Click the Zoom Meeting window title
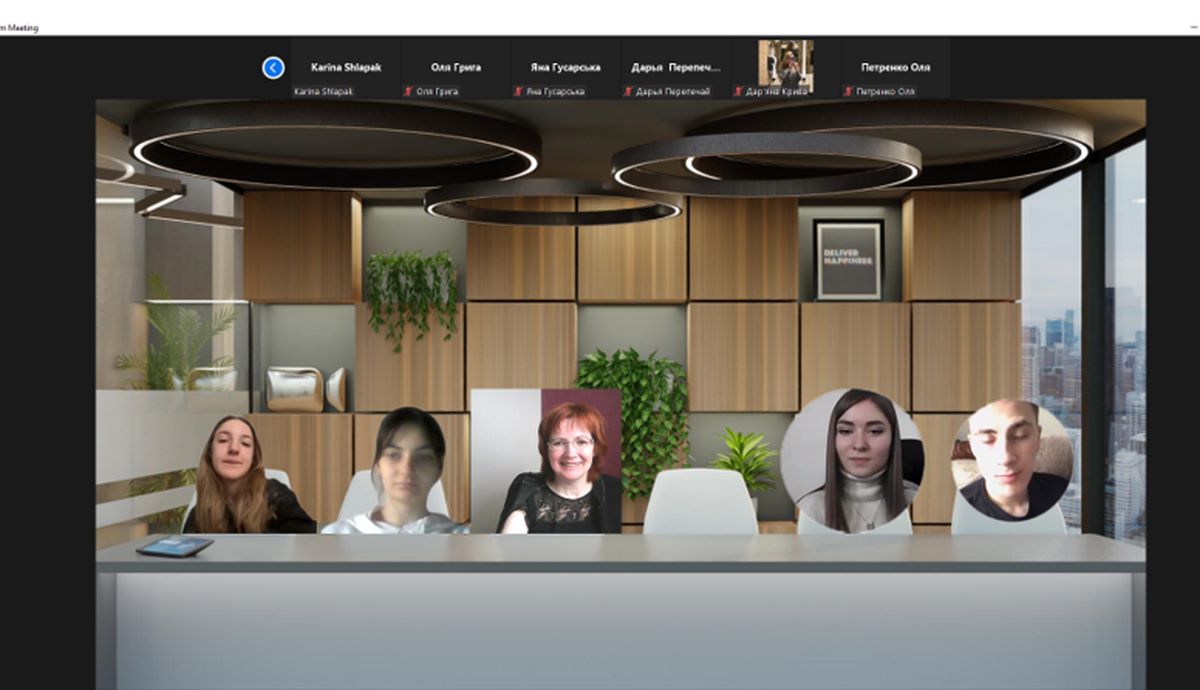 [19, 28]
